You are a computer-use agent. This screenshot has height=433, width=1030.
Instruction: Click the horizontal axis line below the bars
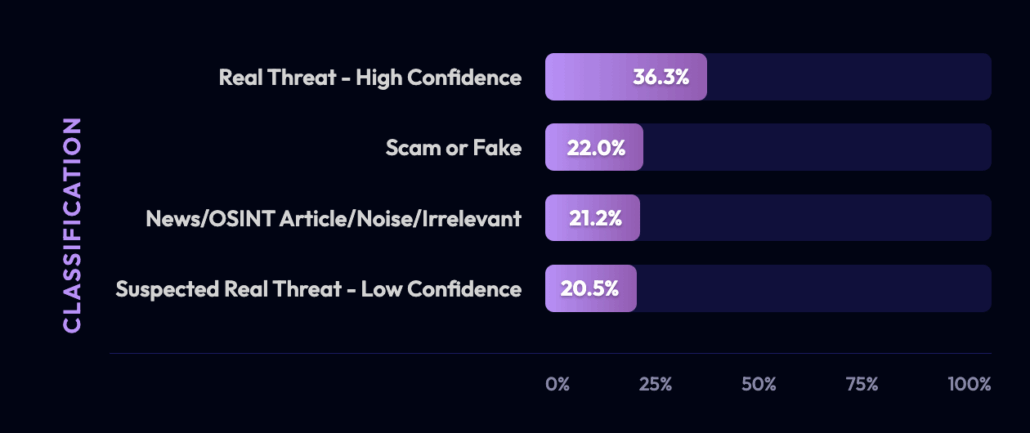[550, 353]
